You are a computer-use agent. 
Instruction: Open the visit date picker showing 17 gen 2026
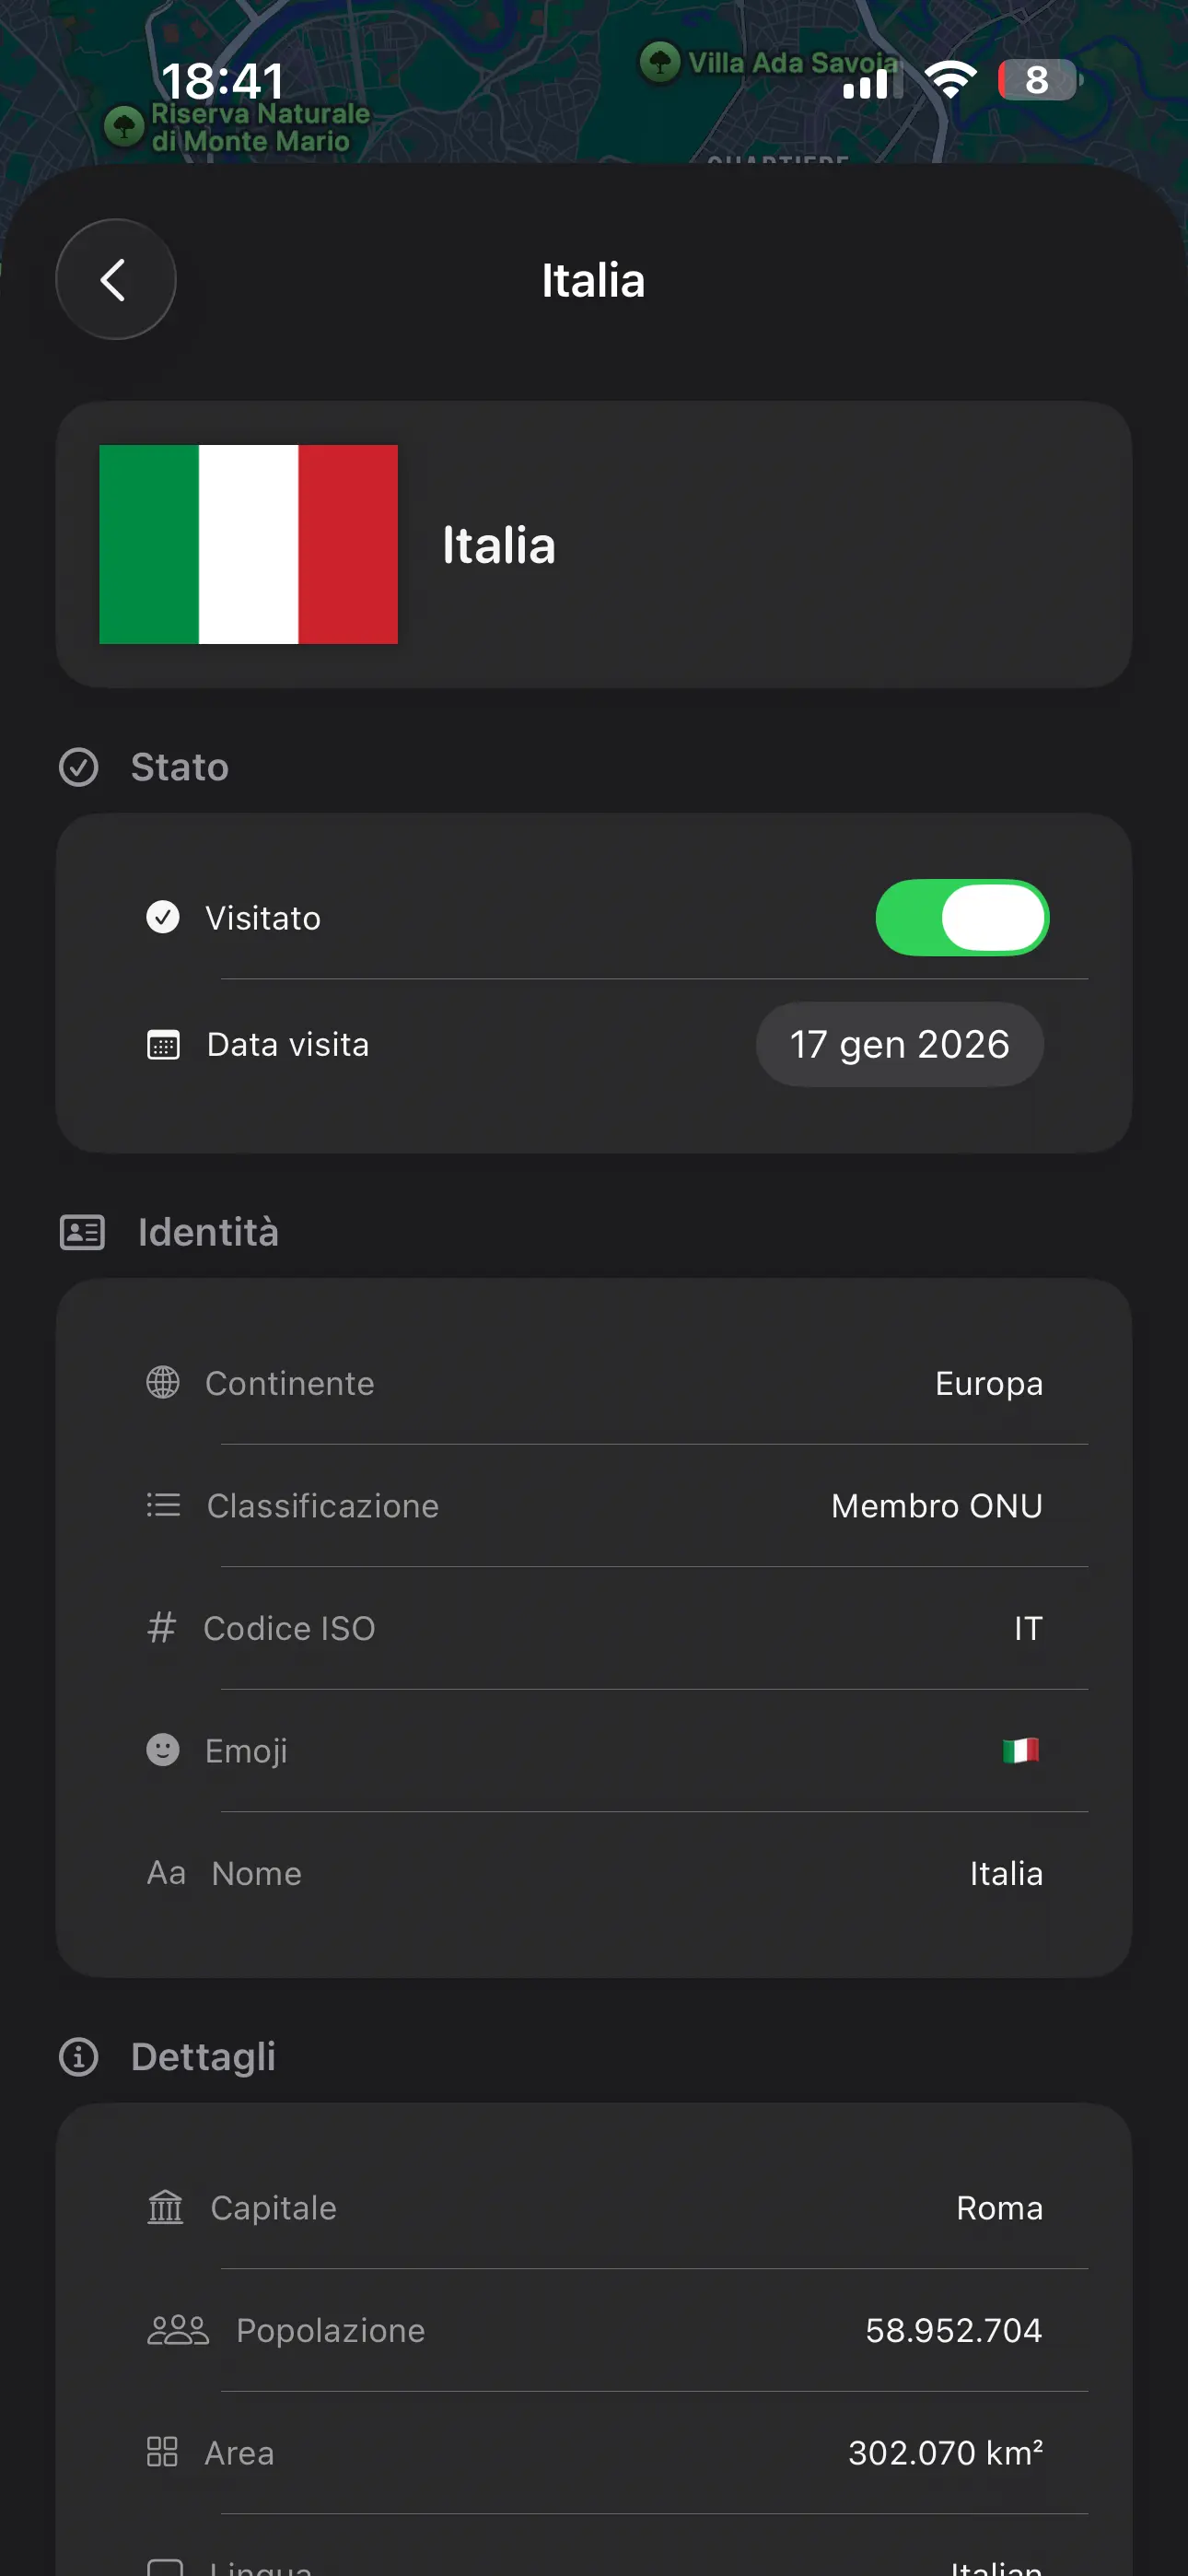click(899, 1044)
